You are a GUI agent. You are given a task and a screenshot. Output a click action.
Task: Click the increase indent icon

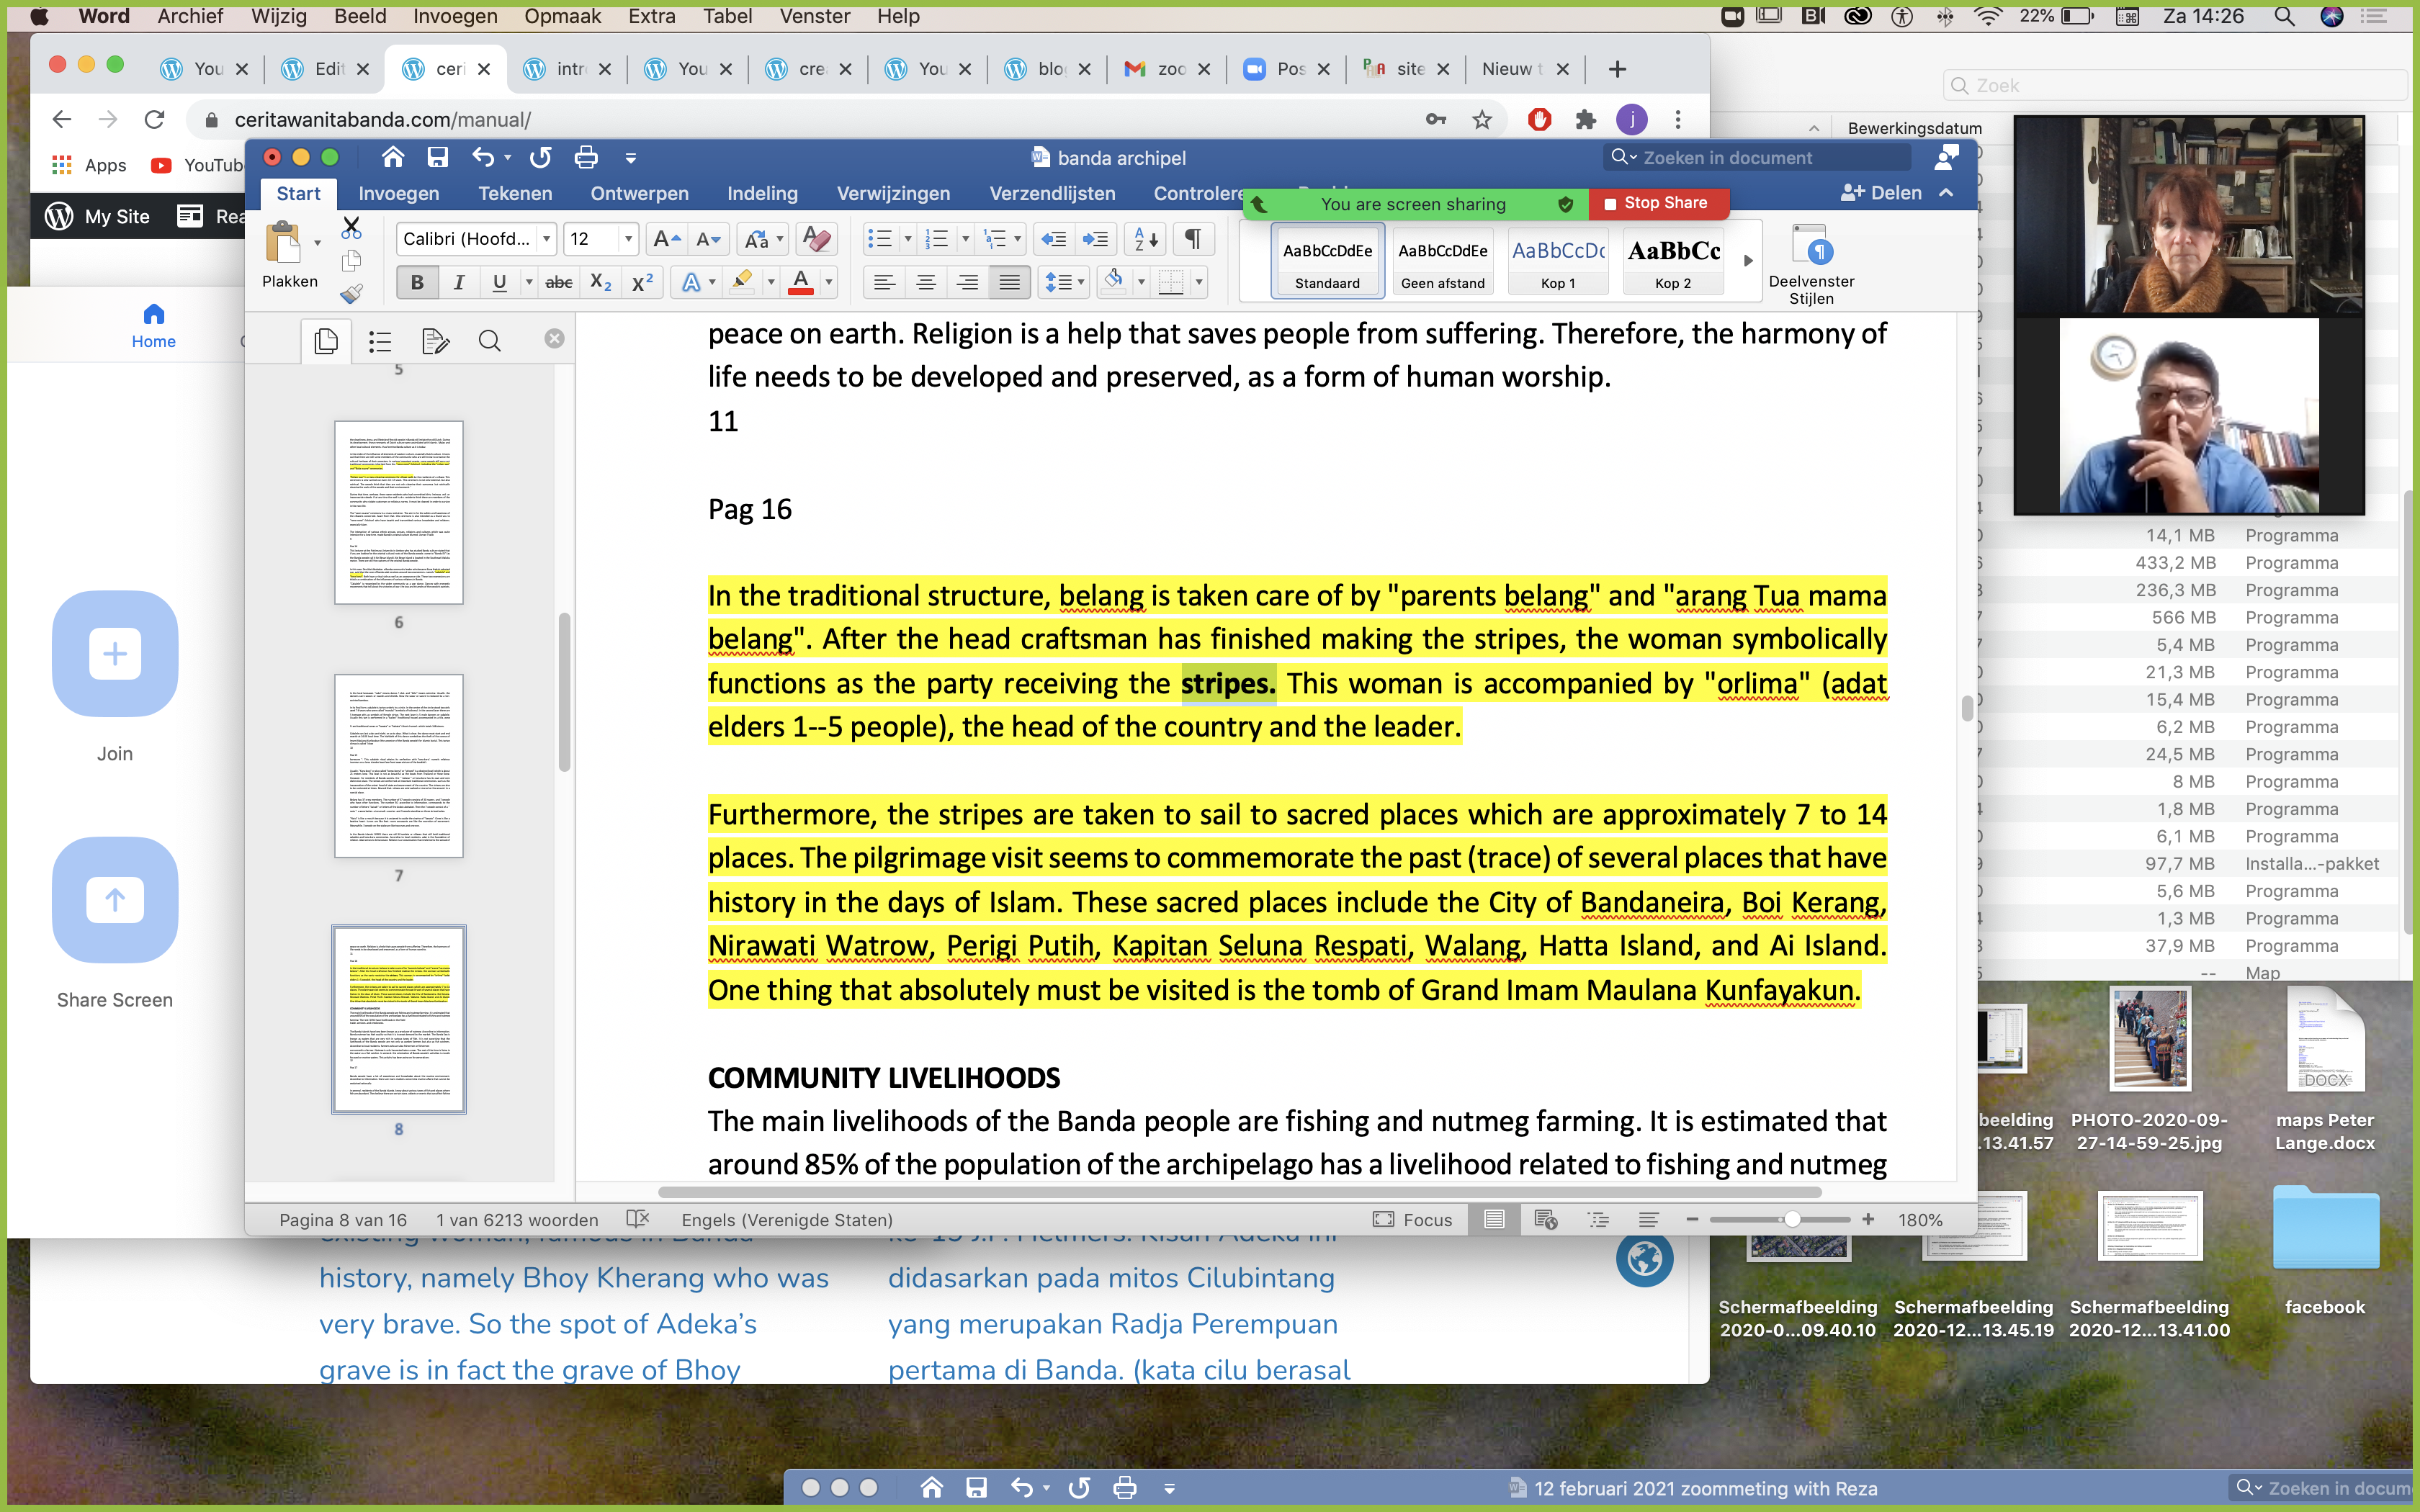point(1096,239)
